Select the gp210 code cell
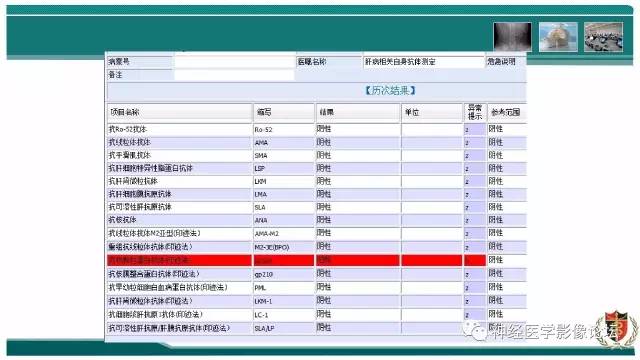Viewport: 640px width, 360px height. 284,274
